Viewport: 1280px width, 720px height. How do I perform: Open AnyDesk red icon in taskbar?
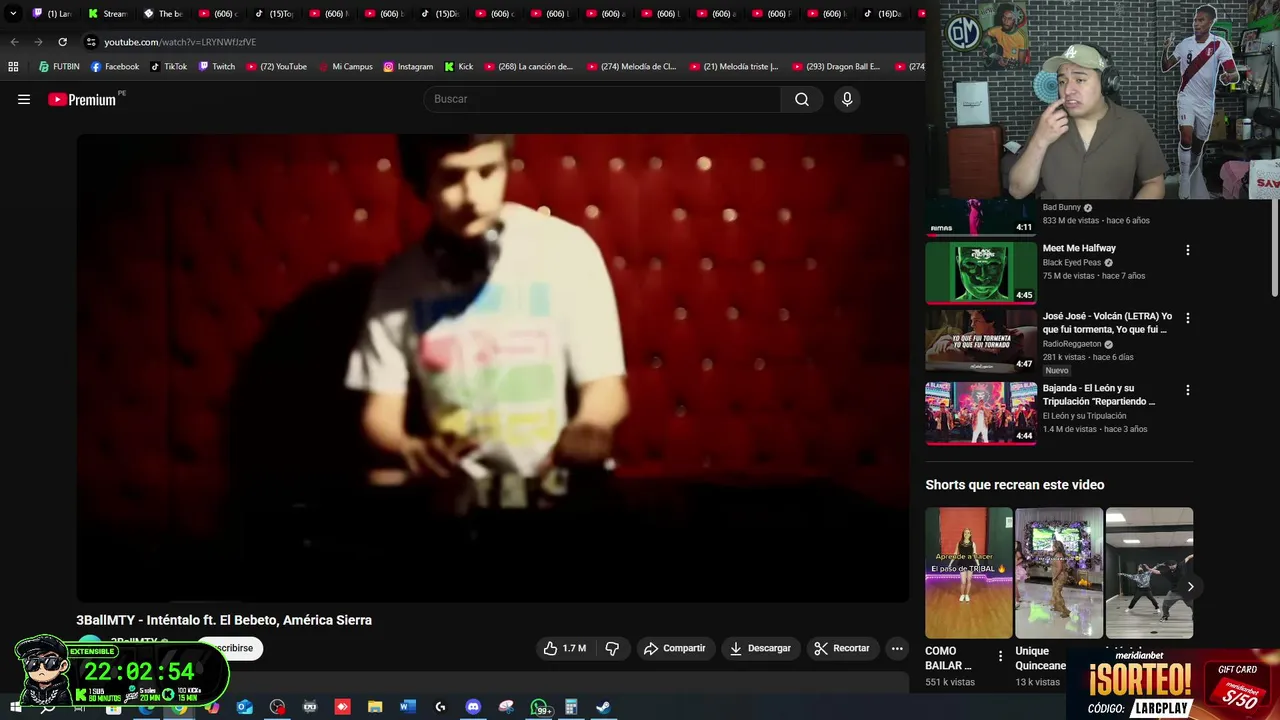[342, 707]
